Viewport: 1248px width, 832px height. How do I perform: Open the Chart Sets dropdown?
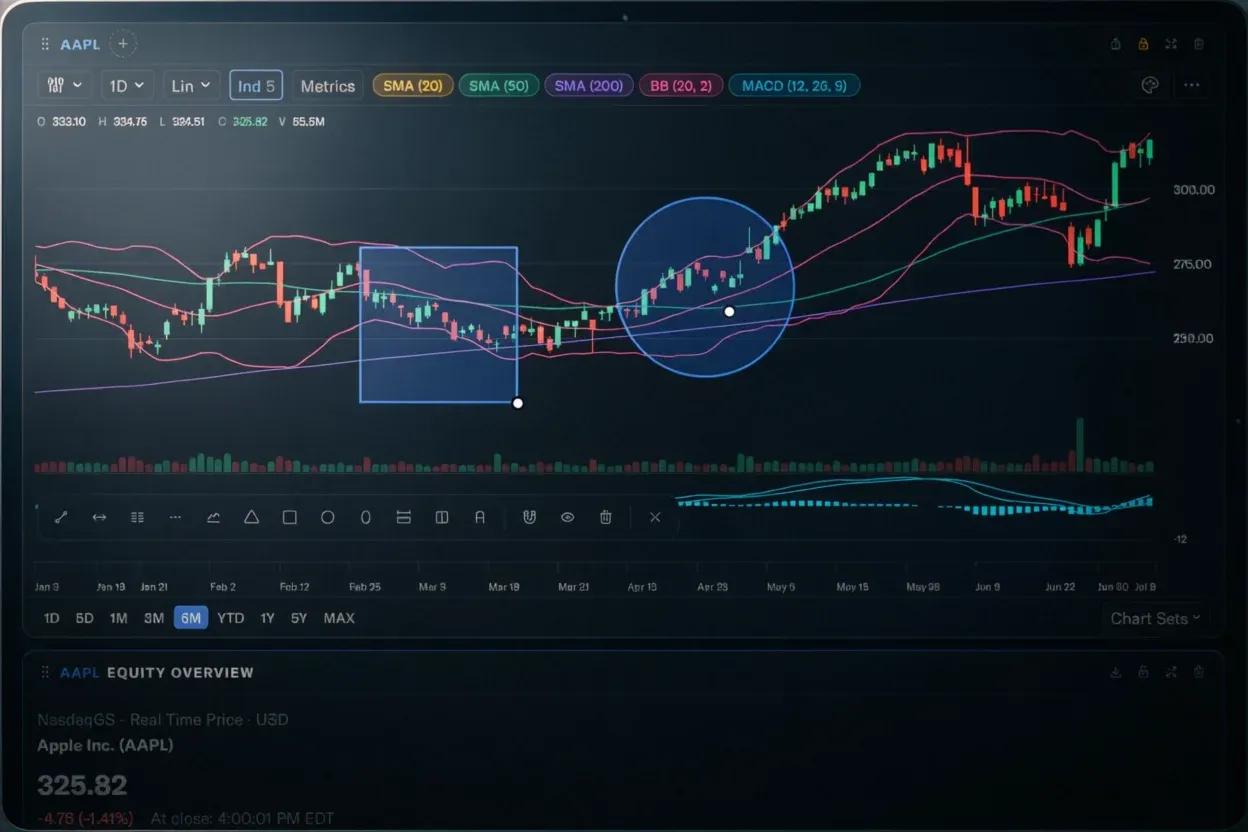tap(1157, 618)
